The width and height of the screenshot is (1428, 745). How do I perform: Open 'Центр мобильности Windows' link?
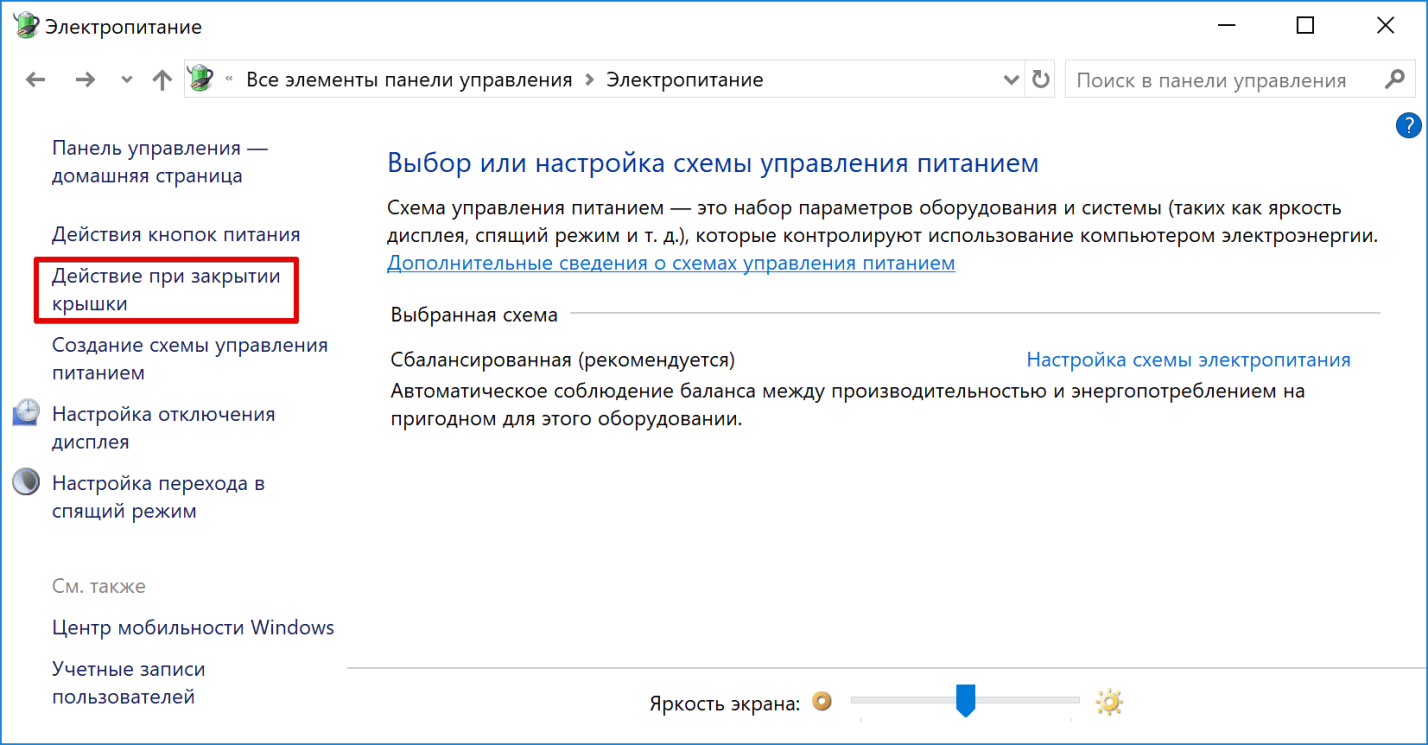coord(193,628)
